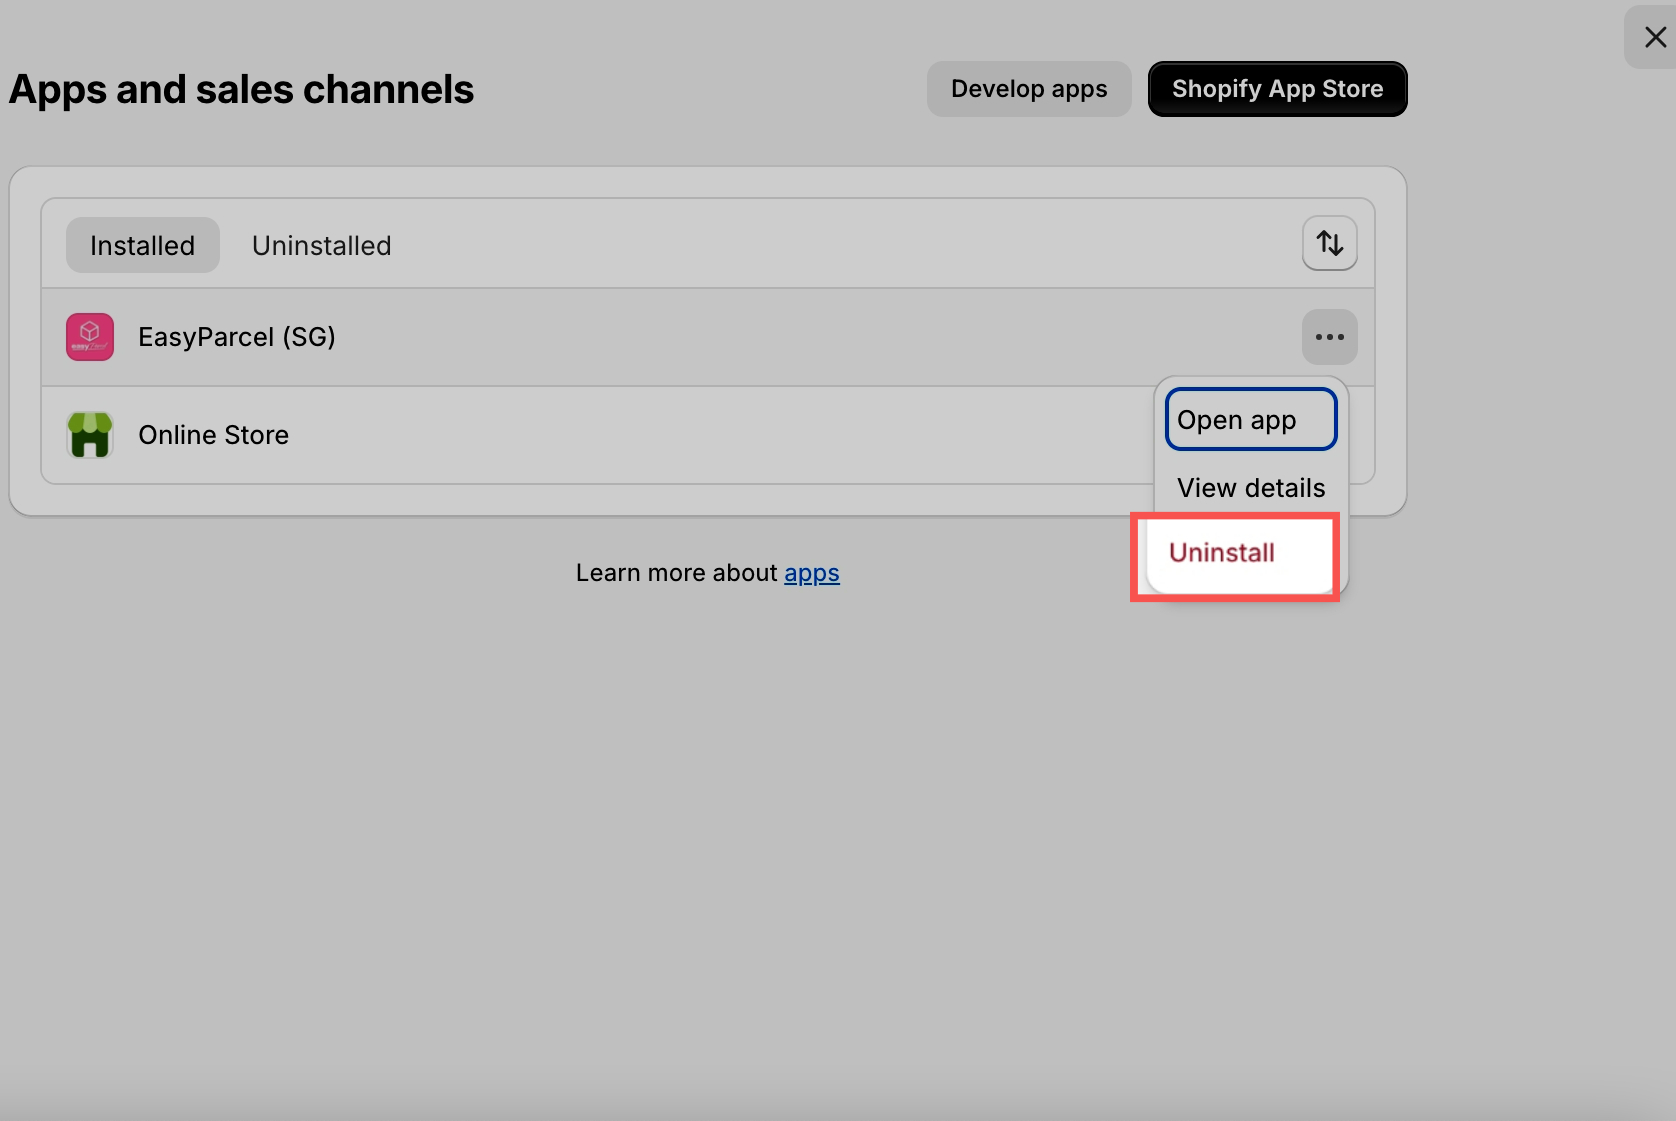Viewport: 1676px width, 1121px height.
Task: Click the Online Store channel name
Action: point(213,435)
